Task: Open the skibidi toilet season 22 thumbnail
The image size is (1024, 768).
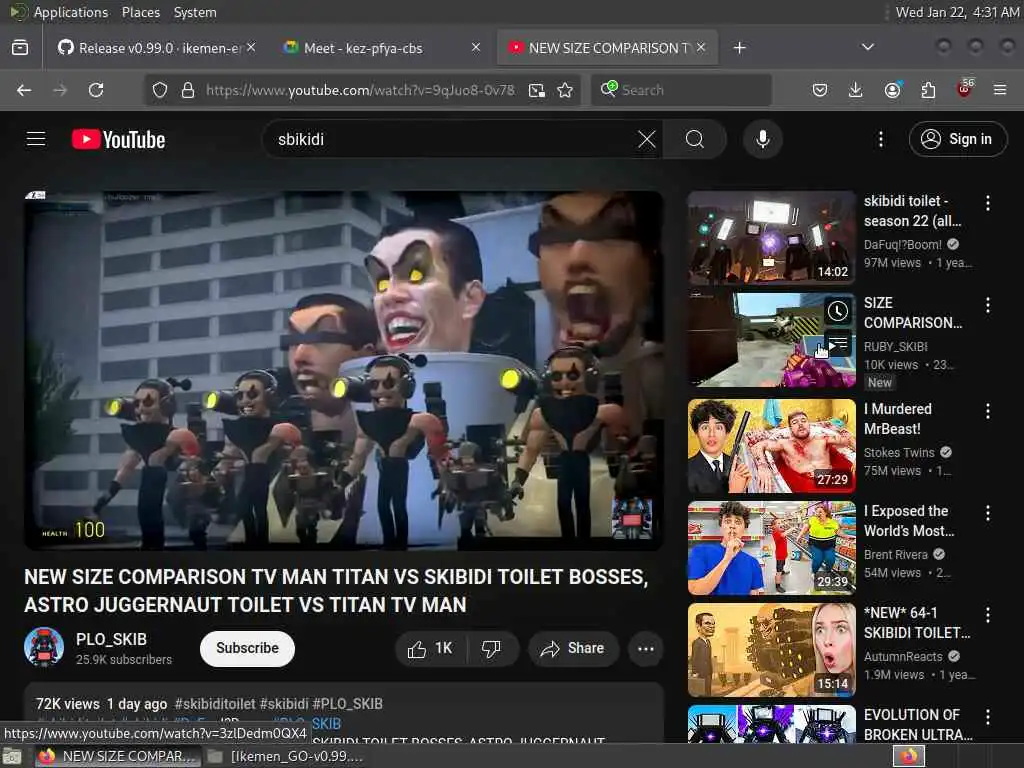Action: click(x=771, y=238)
